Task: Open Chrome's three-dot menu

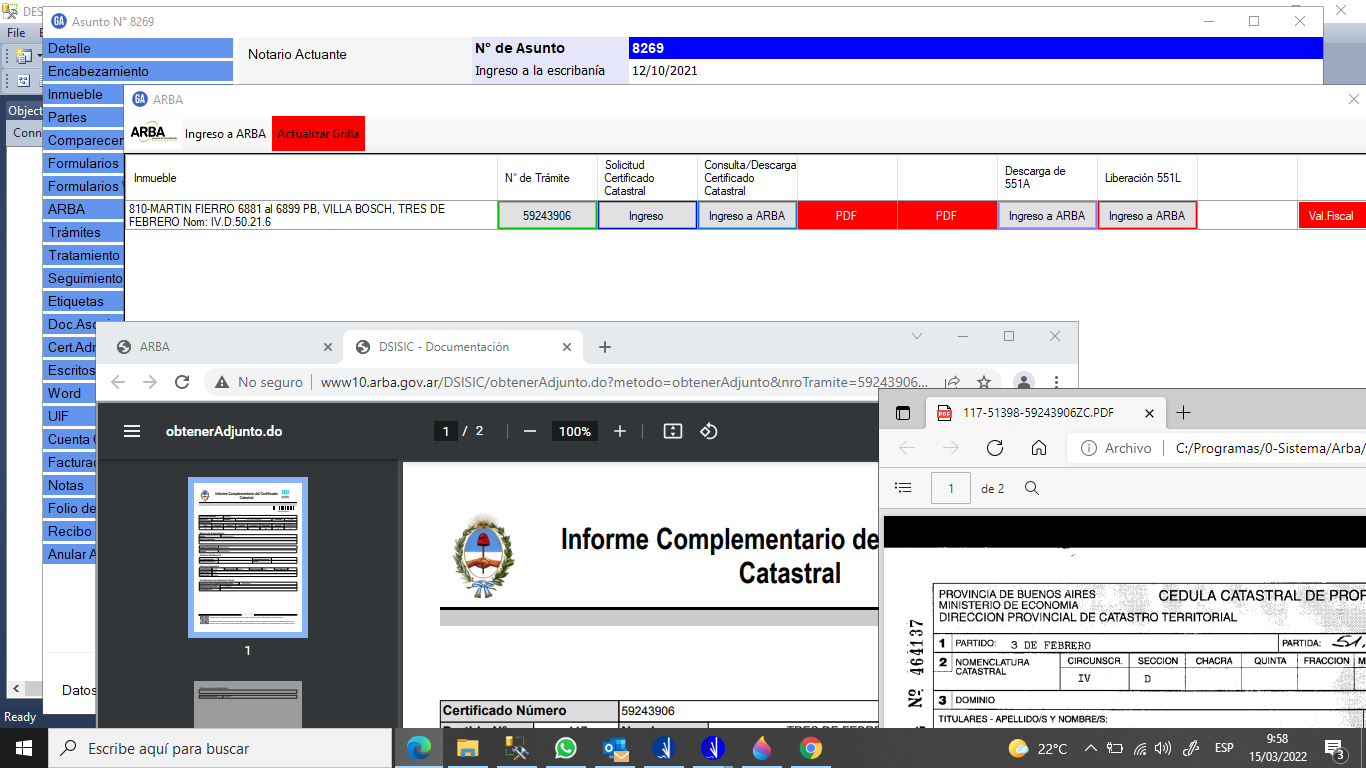Action: pos(1056,382)
